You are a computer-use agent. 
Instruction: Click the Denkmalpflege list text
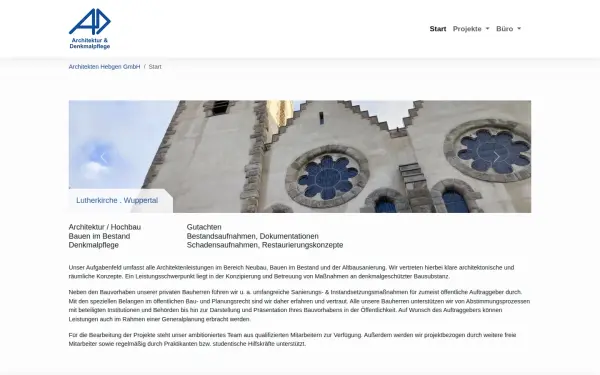point(94,245)
